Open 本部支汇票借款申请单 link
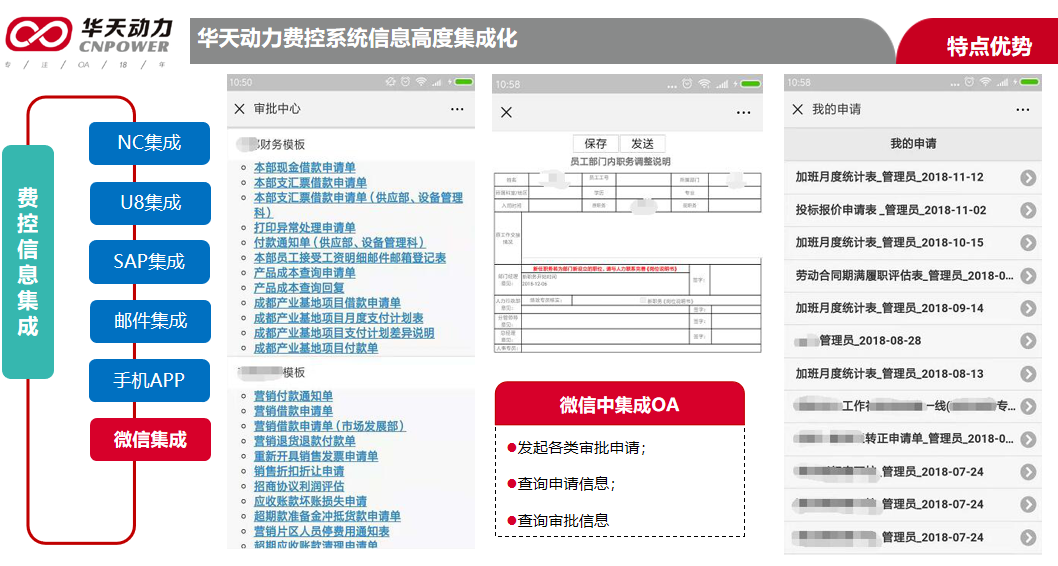 coord(310,183)
